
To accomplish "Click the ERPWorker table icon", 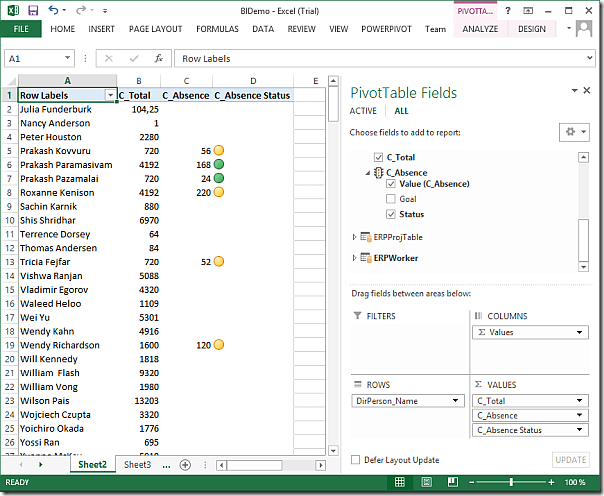I will click(x=365, y=258).
